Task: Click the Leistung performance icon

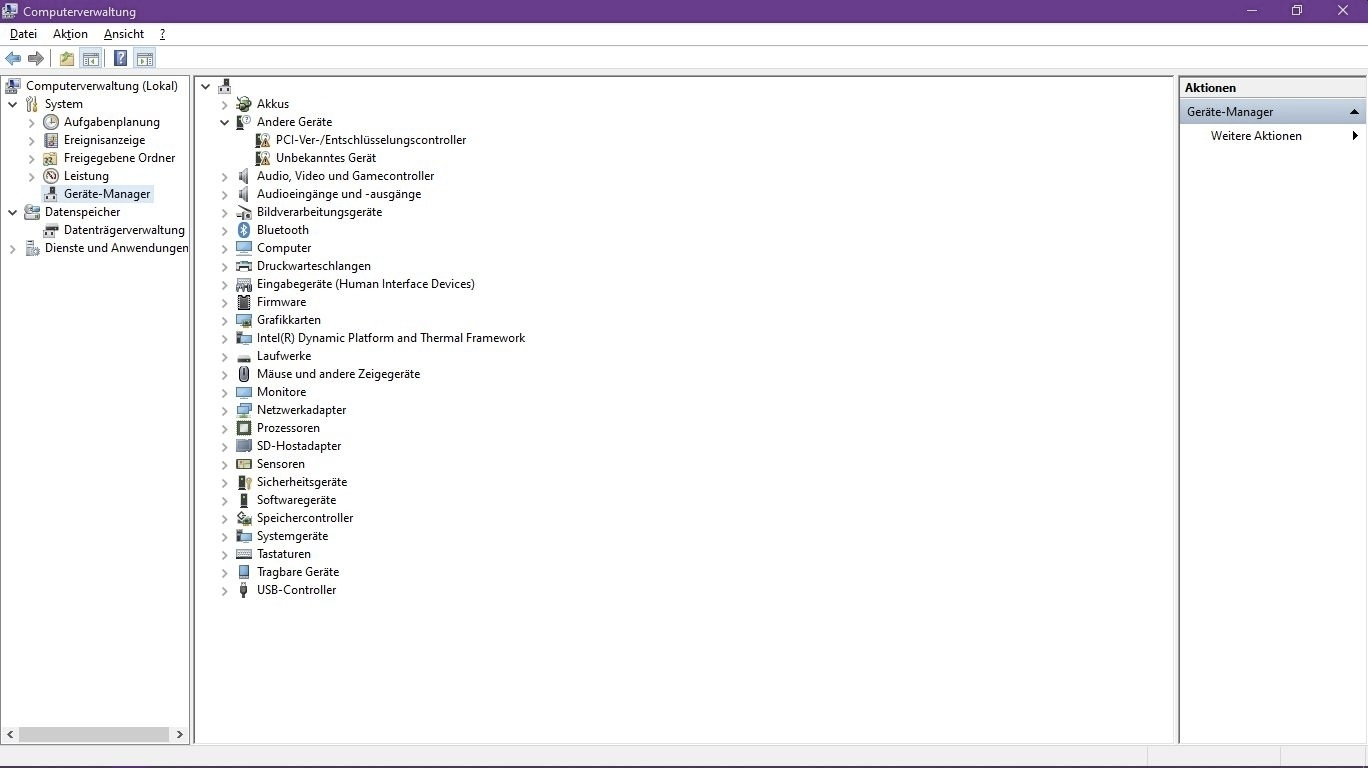Action: tap(51, 176)
